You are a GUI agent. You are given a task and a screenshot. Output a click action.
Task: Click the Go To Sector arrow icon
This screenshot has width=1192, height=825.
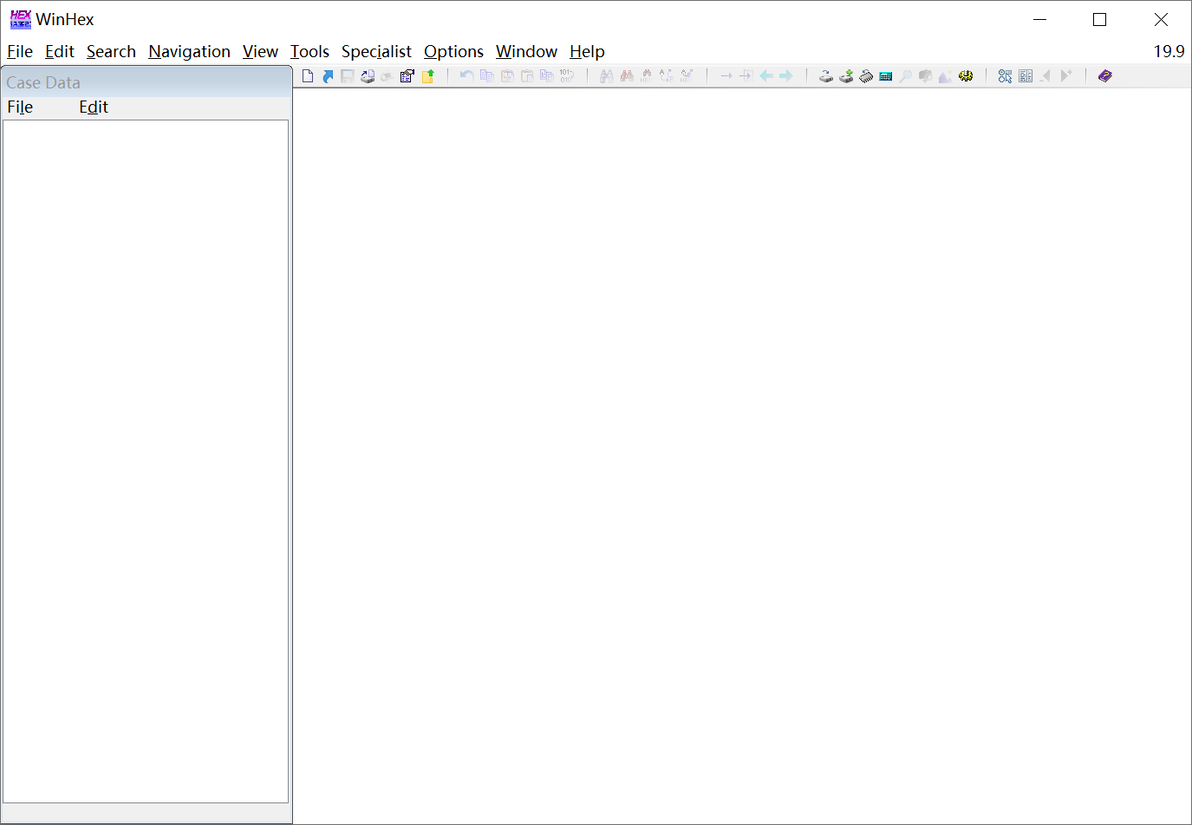click(746, 76)
